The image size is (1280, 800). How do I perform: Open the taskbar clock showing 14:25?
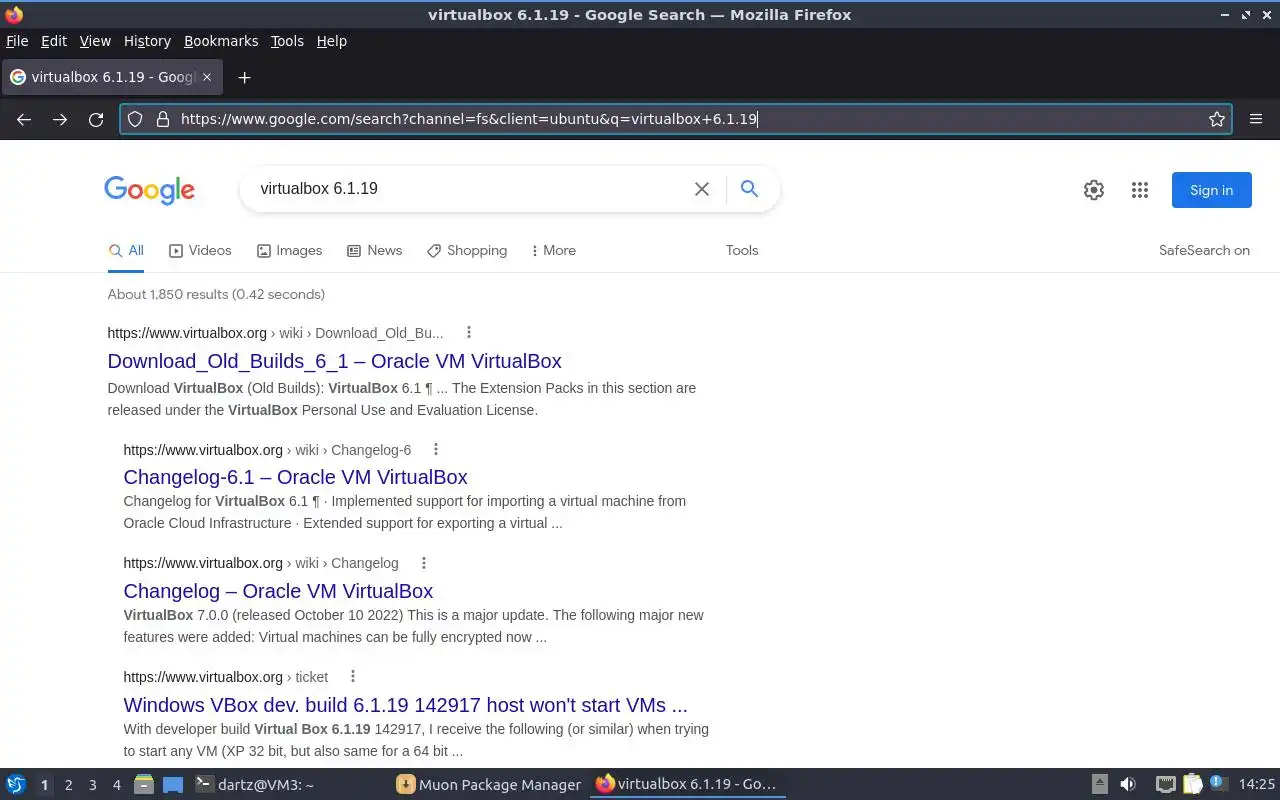(x=1257, y=785)
